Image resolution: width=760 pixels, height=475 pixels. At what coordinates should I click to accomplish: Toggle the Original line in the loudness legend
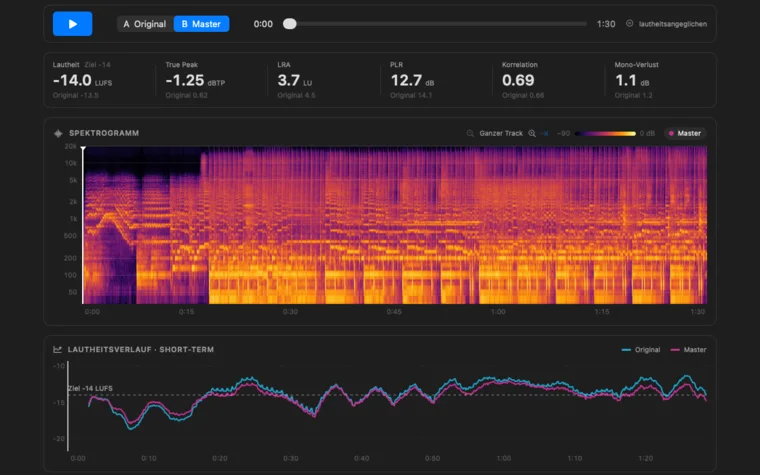click(x=641, y=349)
